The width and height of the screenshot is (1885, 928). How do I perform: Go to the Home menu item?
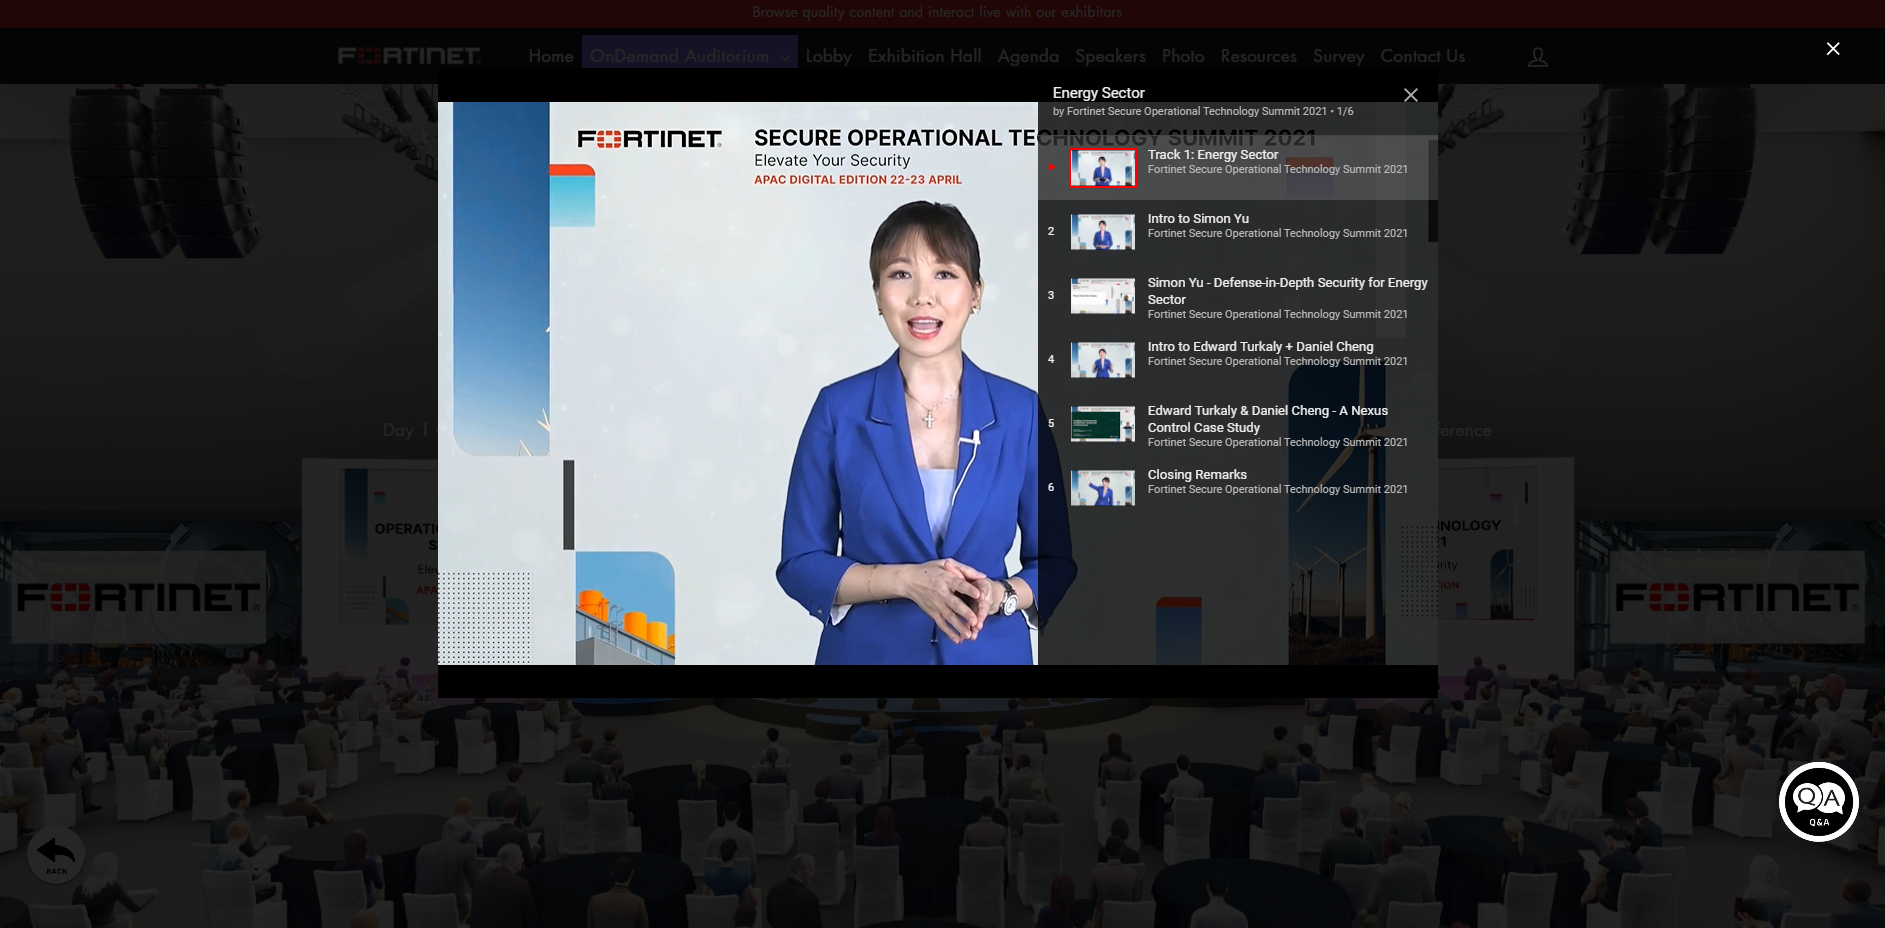[551, 56]
